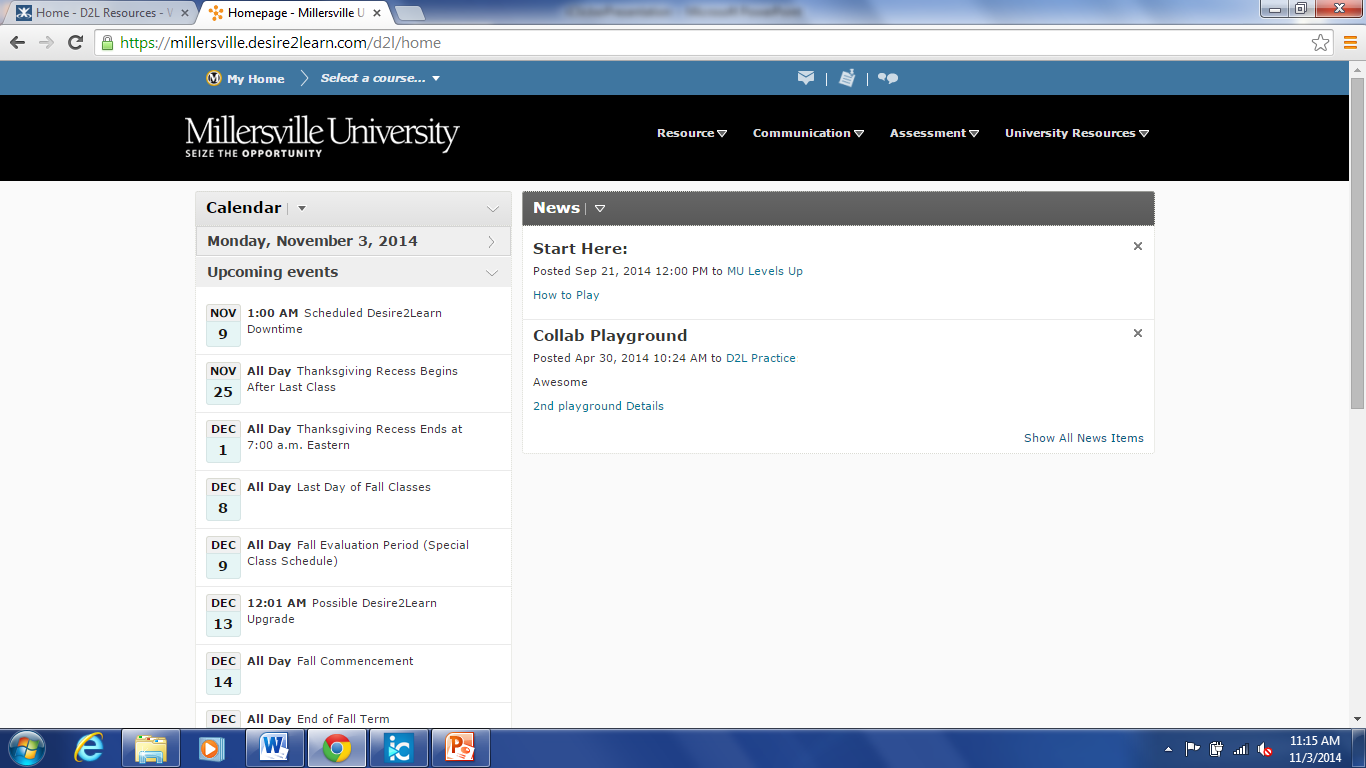
Task: Switch to PowerPoint in taskbar
Action: coord(460,748)
